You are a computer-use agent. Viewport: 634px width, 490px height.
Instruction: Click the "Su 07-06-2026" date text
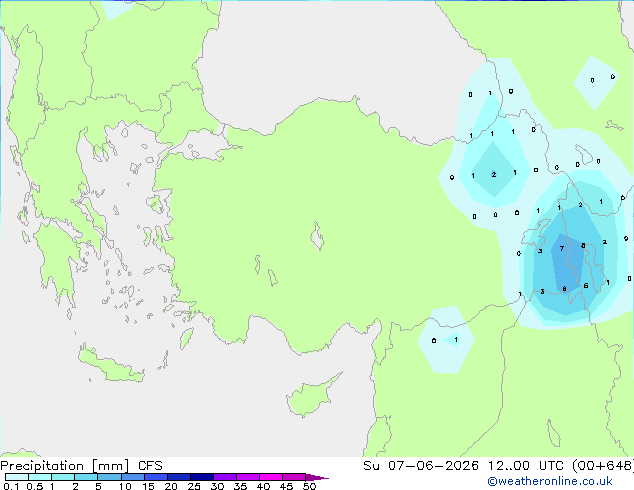click(421, 466)
